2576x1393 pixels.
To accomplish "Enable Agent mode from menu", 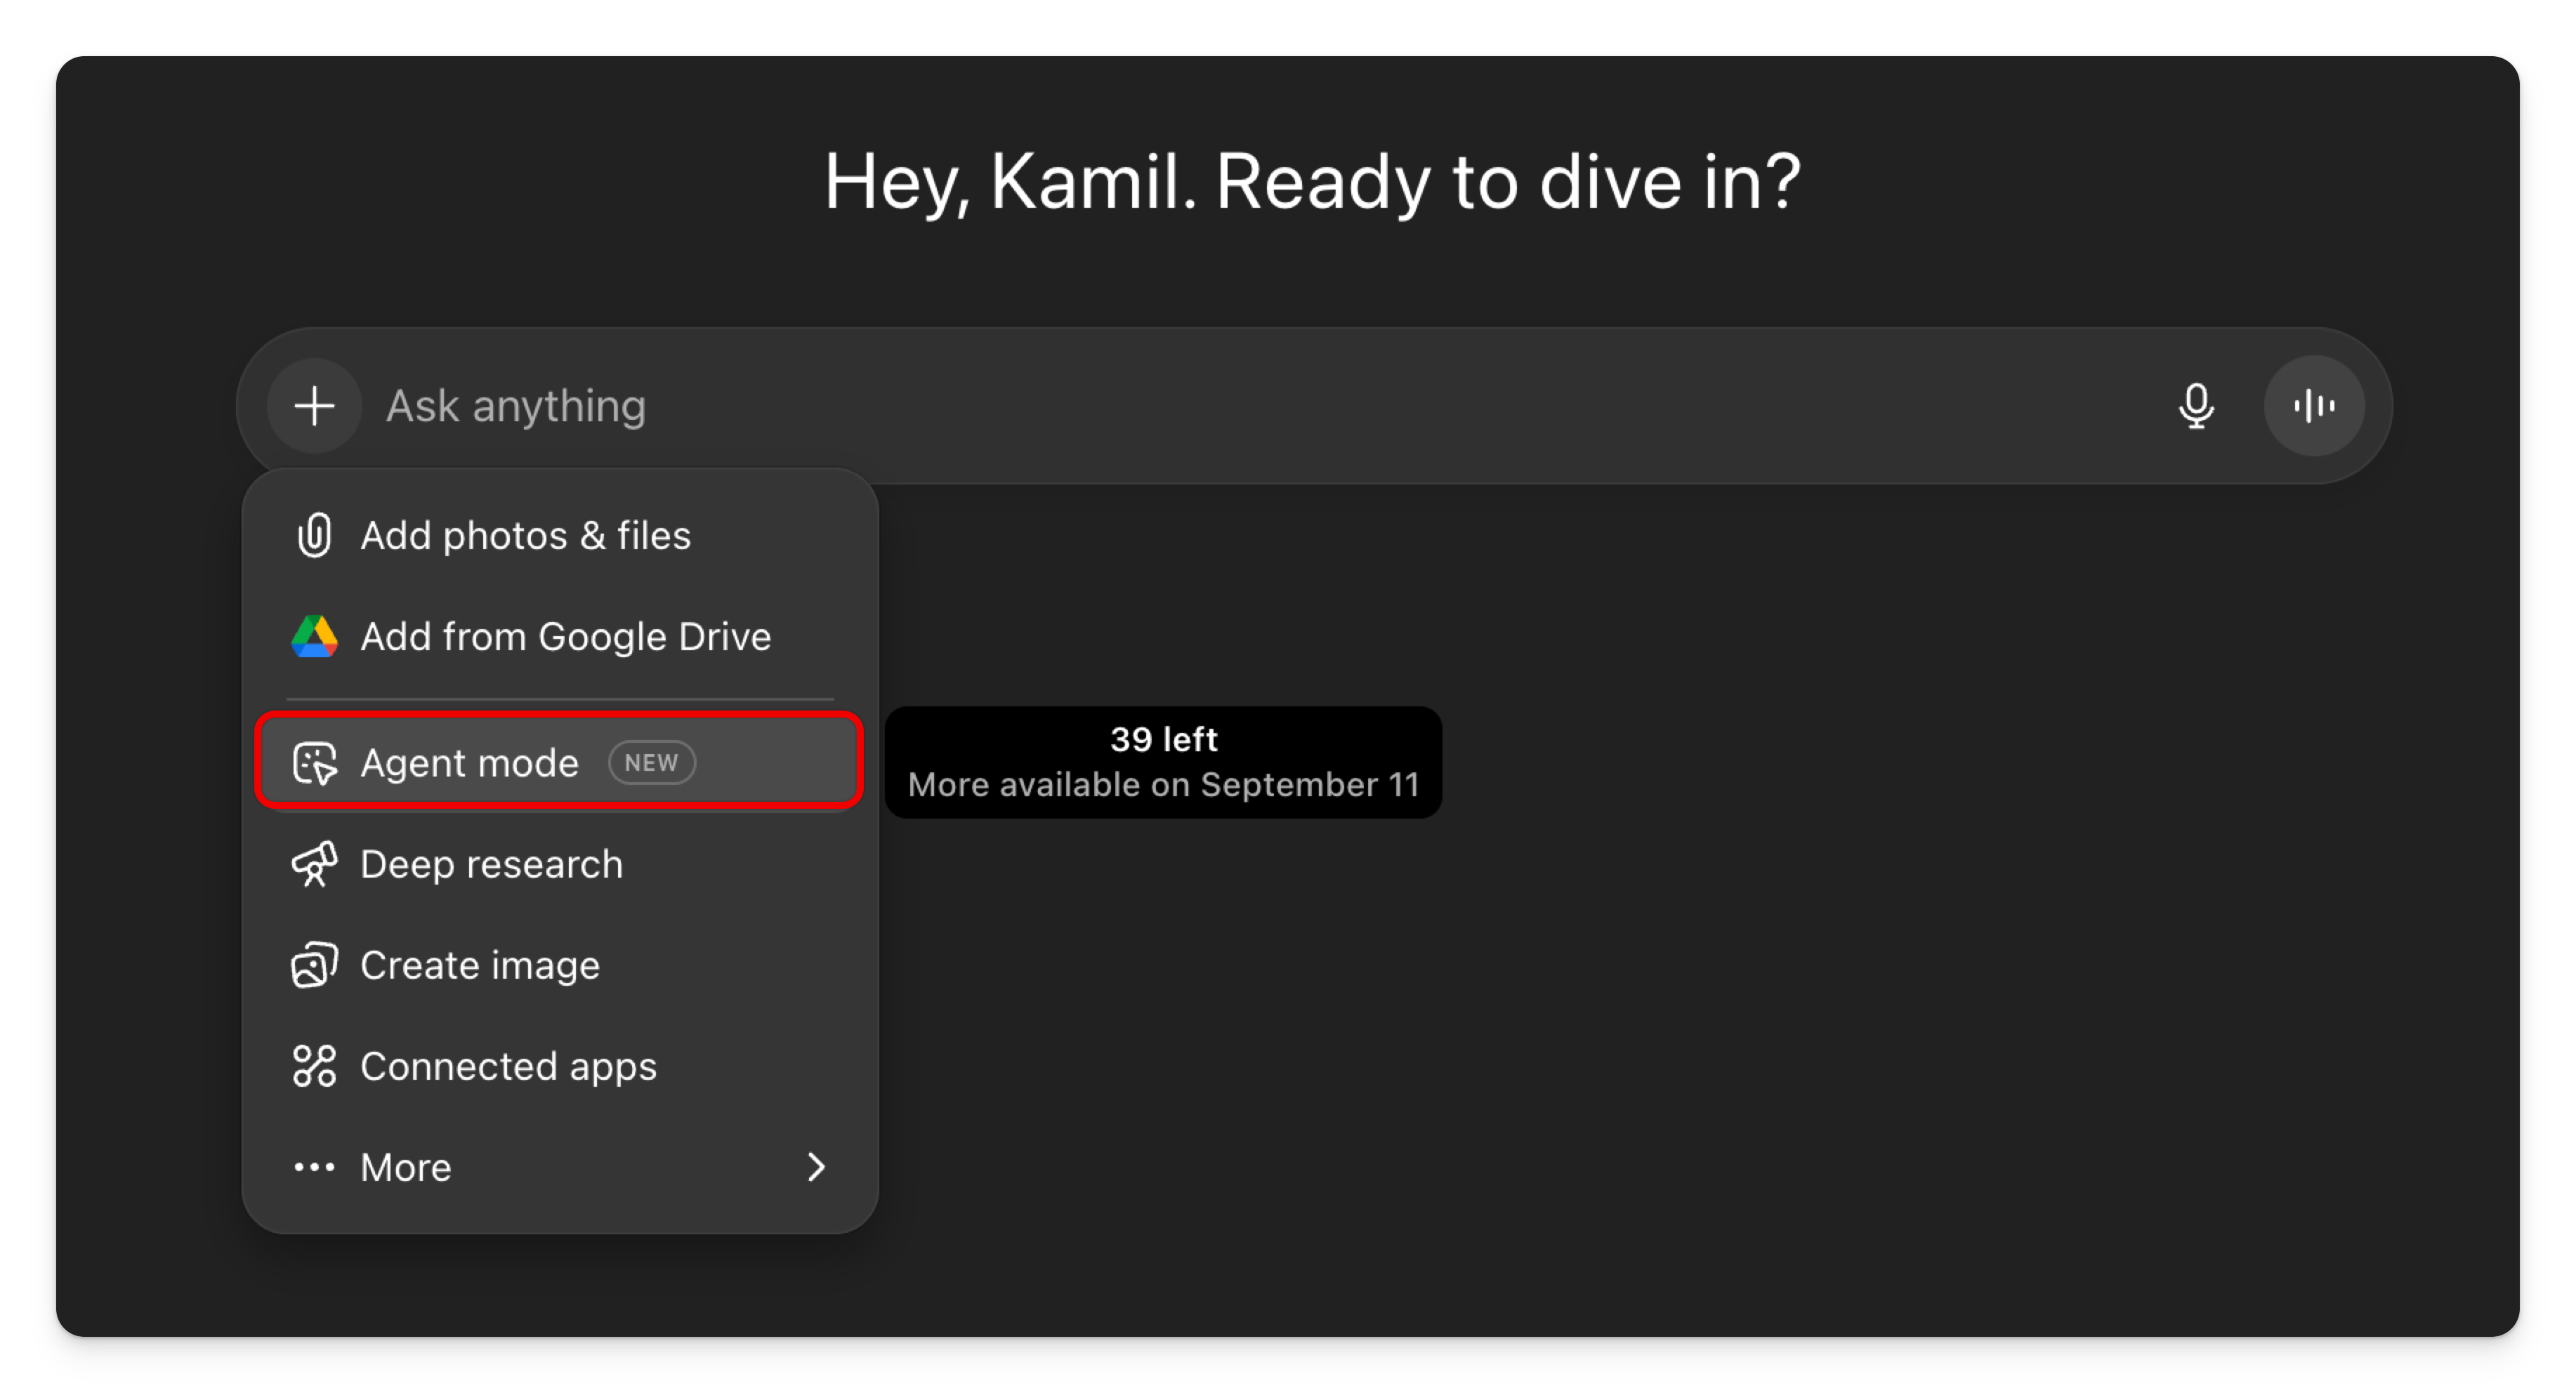I will pyautogui.click(x=469, y=763).
